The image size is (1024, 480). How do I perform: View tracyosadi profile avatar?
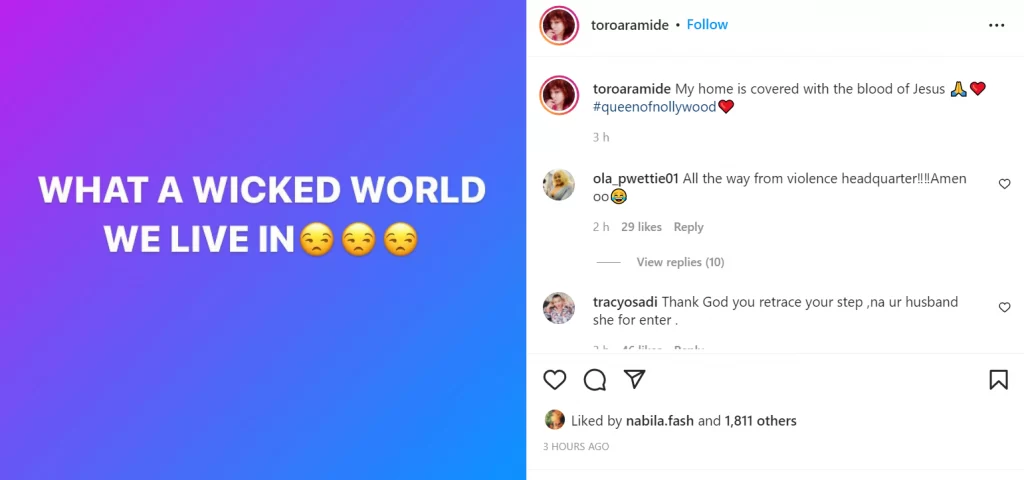pos(559,308)
